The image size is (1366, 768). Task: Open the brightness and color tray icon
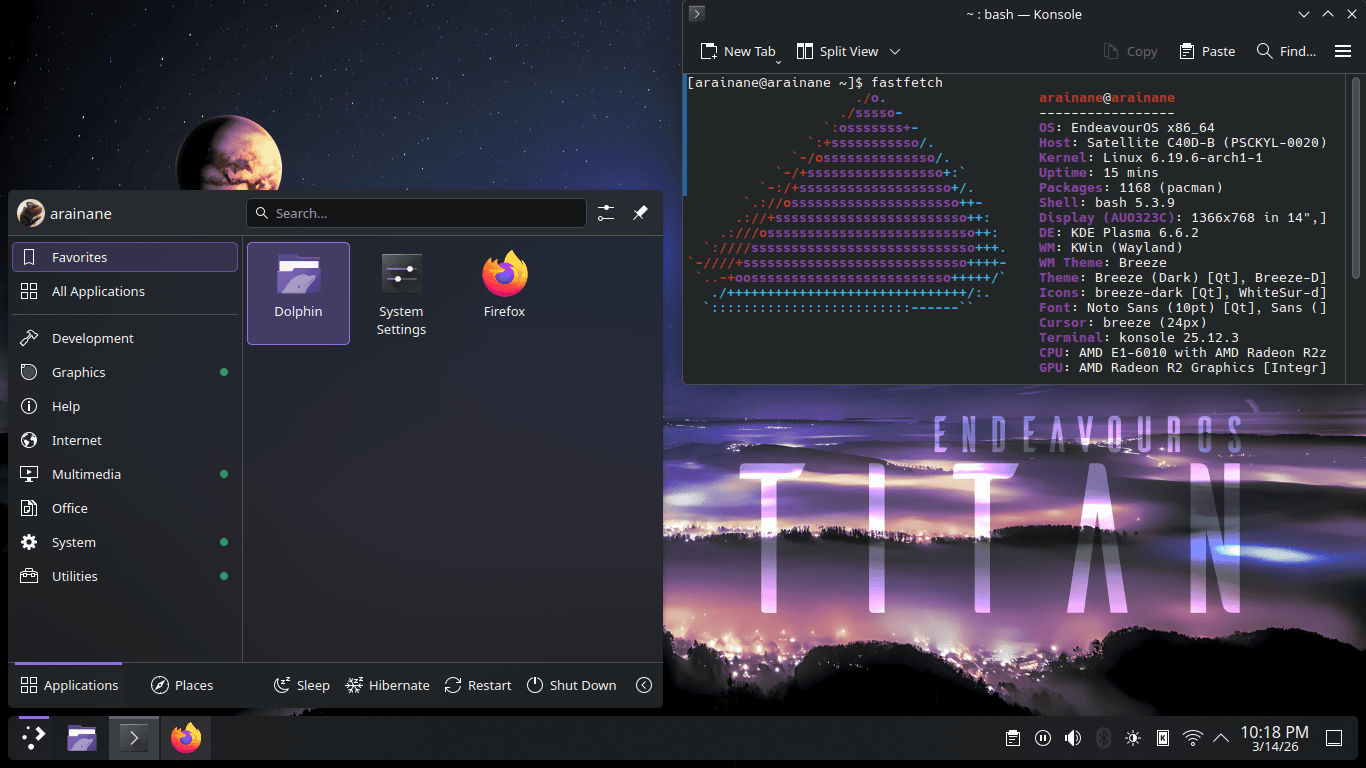point(1133,739)
